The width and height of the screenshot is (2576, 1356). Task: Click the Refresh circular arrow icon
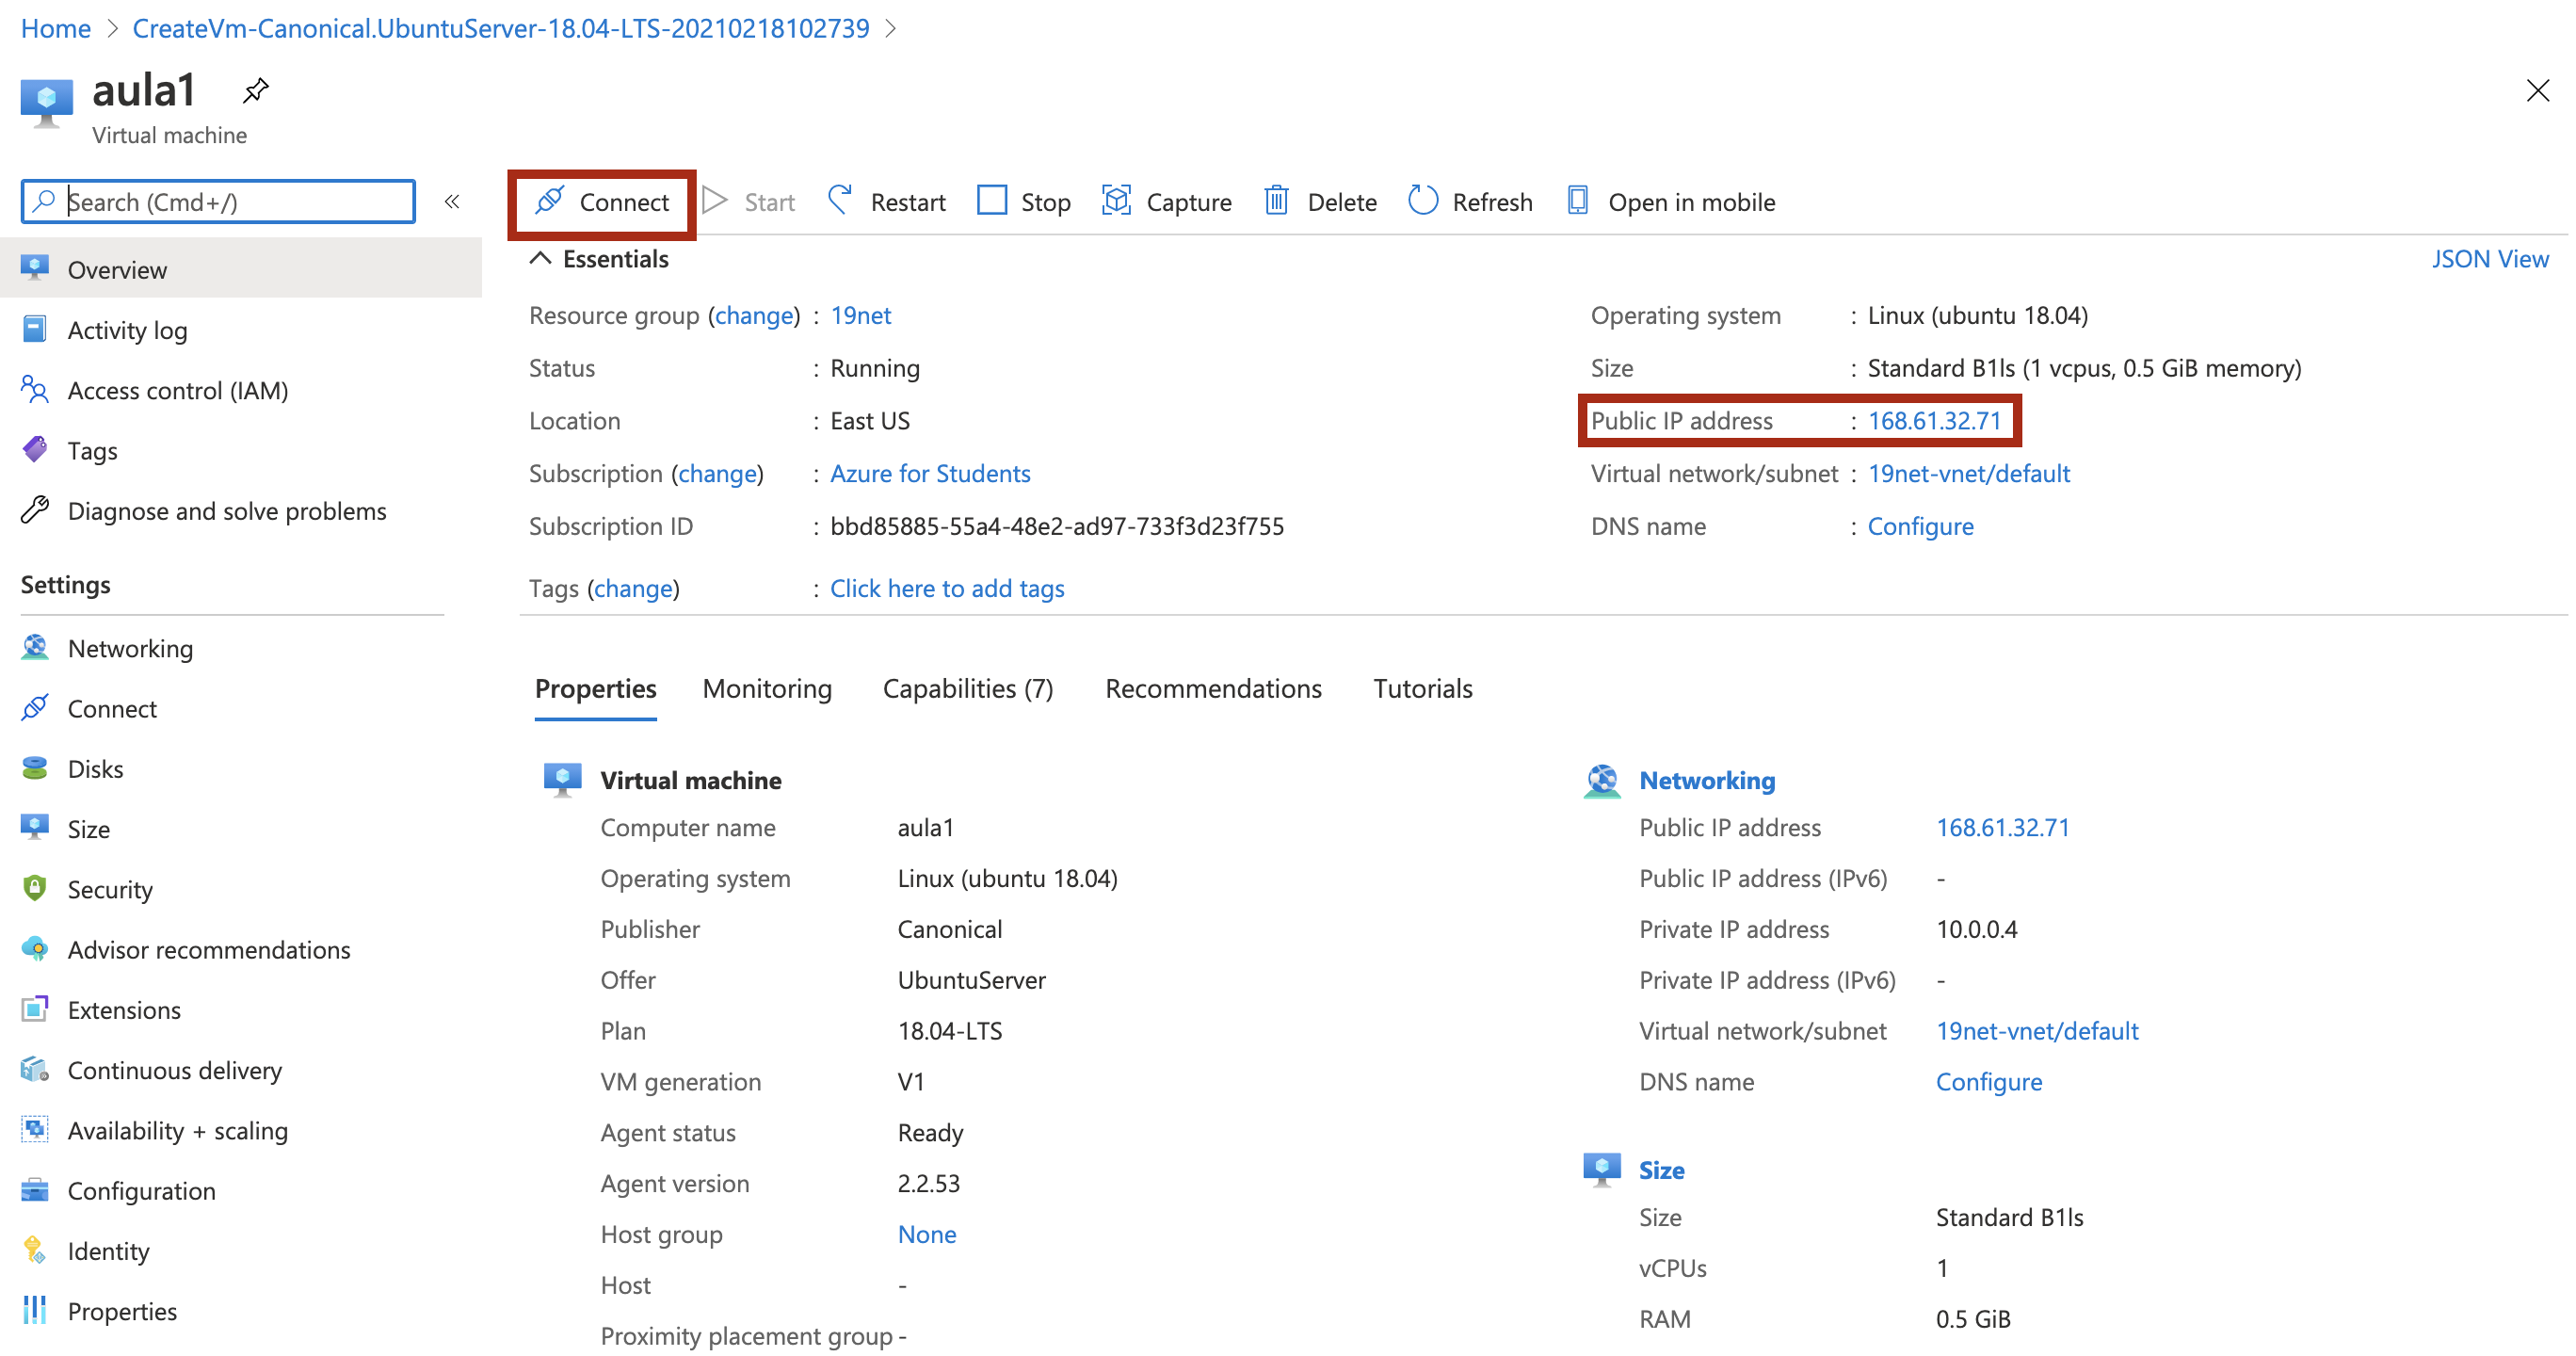(x=1422, y=201)
